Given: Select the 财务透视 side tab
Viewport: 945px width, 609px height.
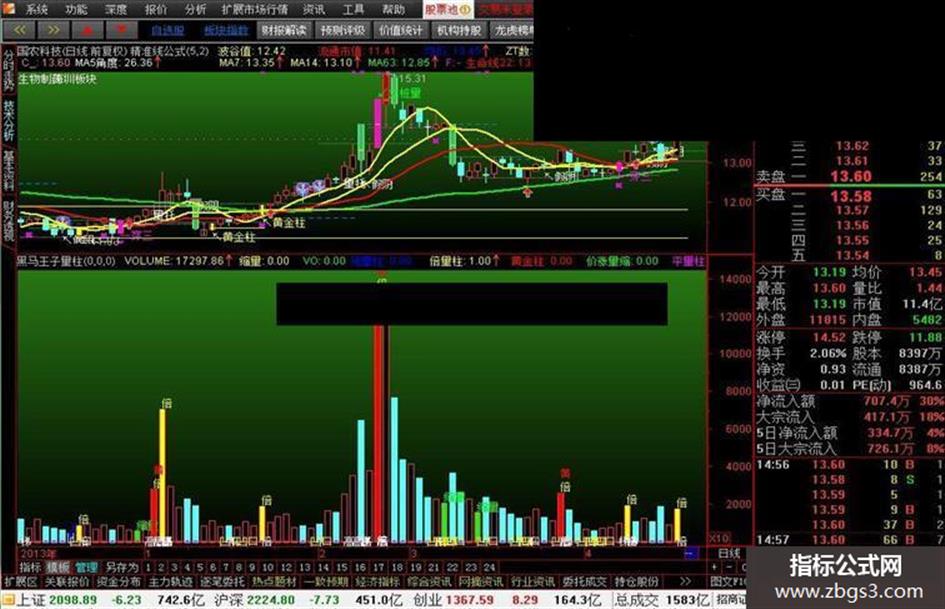Looking at the screenshot, I should click(x=8, y=221).
